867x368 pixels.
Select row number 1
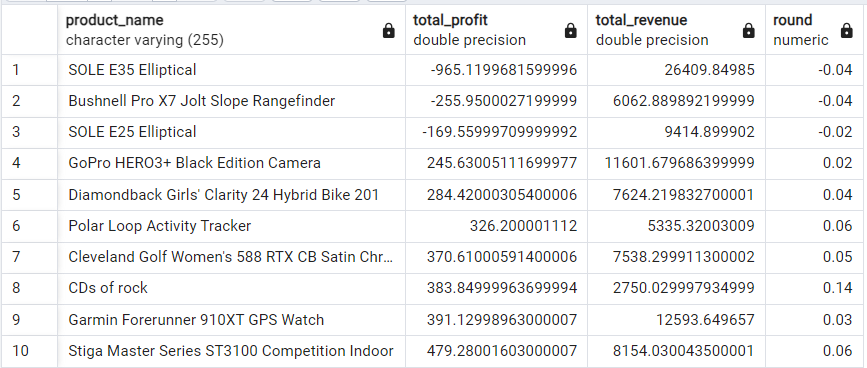coord(29,70)
